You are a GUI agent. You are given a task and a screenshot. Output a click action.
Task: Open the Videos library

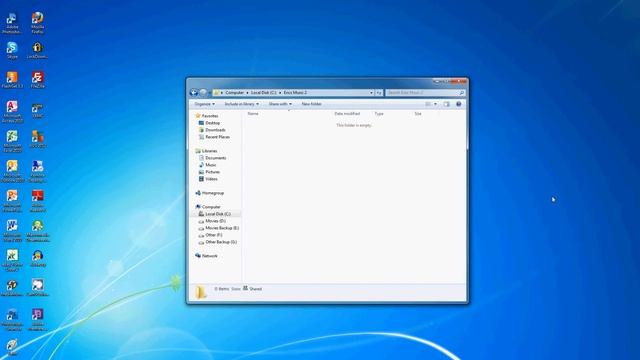[x=208, y=179]
